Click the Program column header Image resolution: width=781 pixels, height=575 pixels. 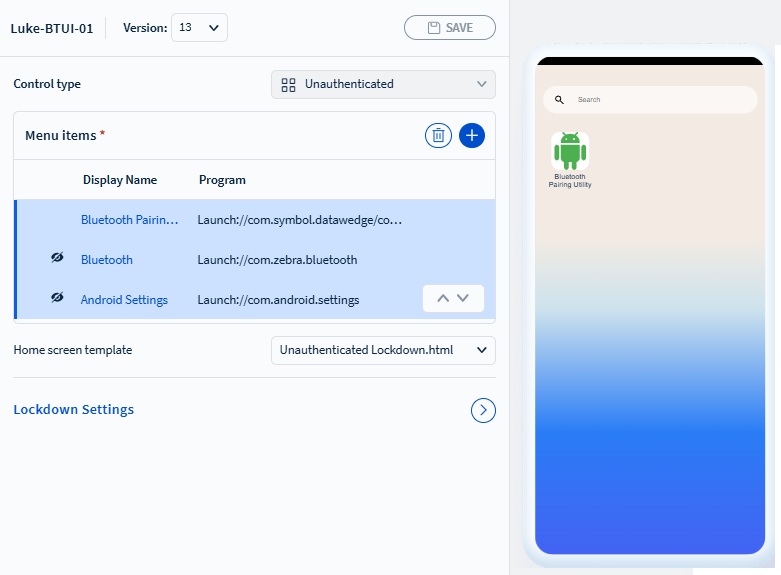(x=222, y=180)
